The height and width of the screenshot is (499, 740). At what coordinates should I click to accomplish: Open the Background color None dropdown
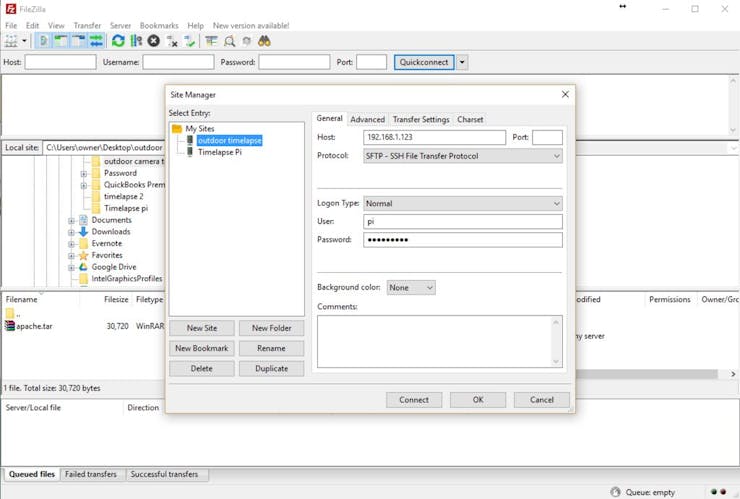click(411, 288)
